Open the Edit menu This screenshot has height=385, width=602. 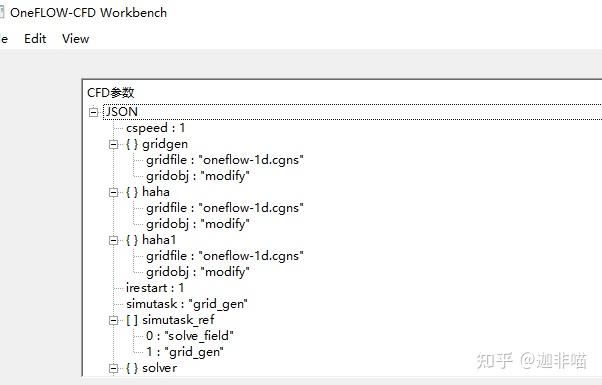point(35,39)
